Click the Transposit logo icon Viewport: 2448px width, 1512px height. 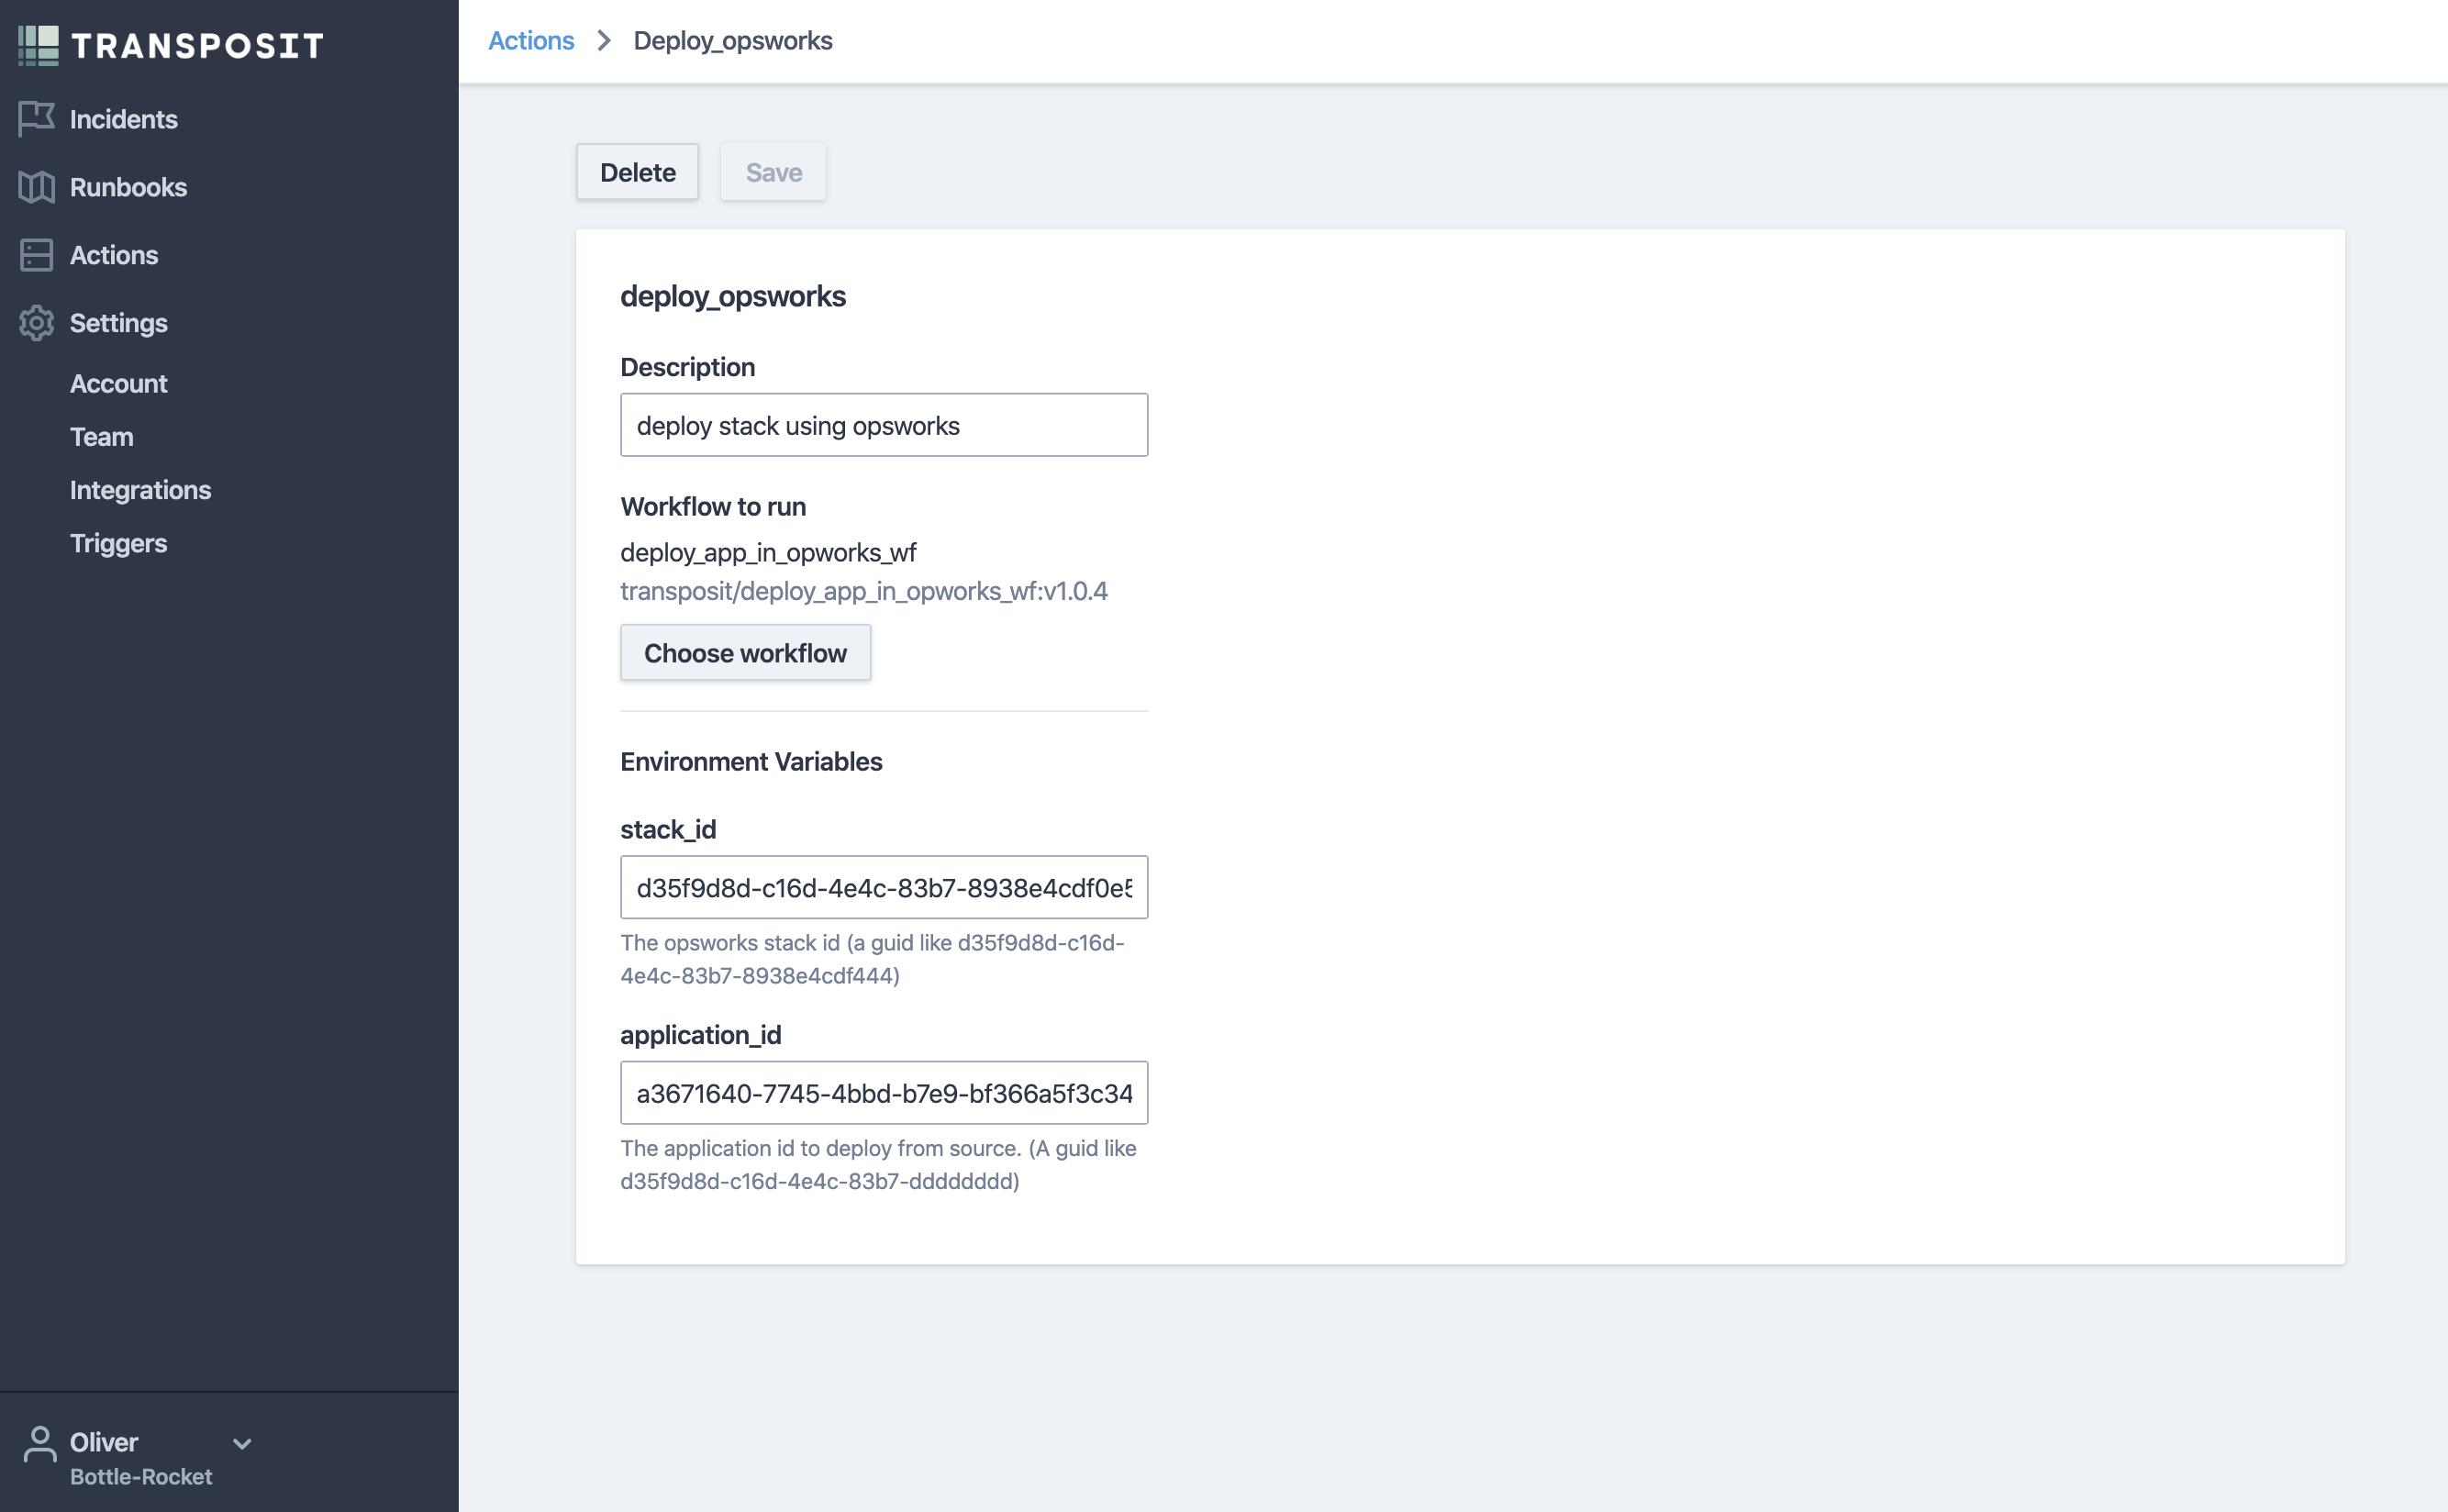coord(39,45)
